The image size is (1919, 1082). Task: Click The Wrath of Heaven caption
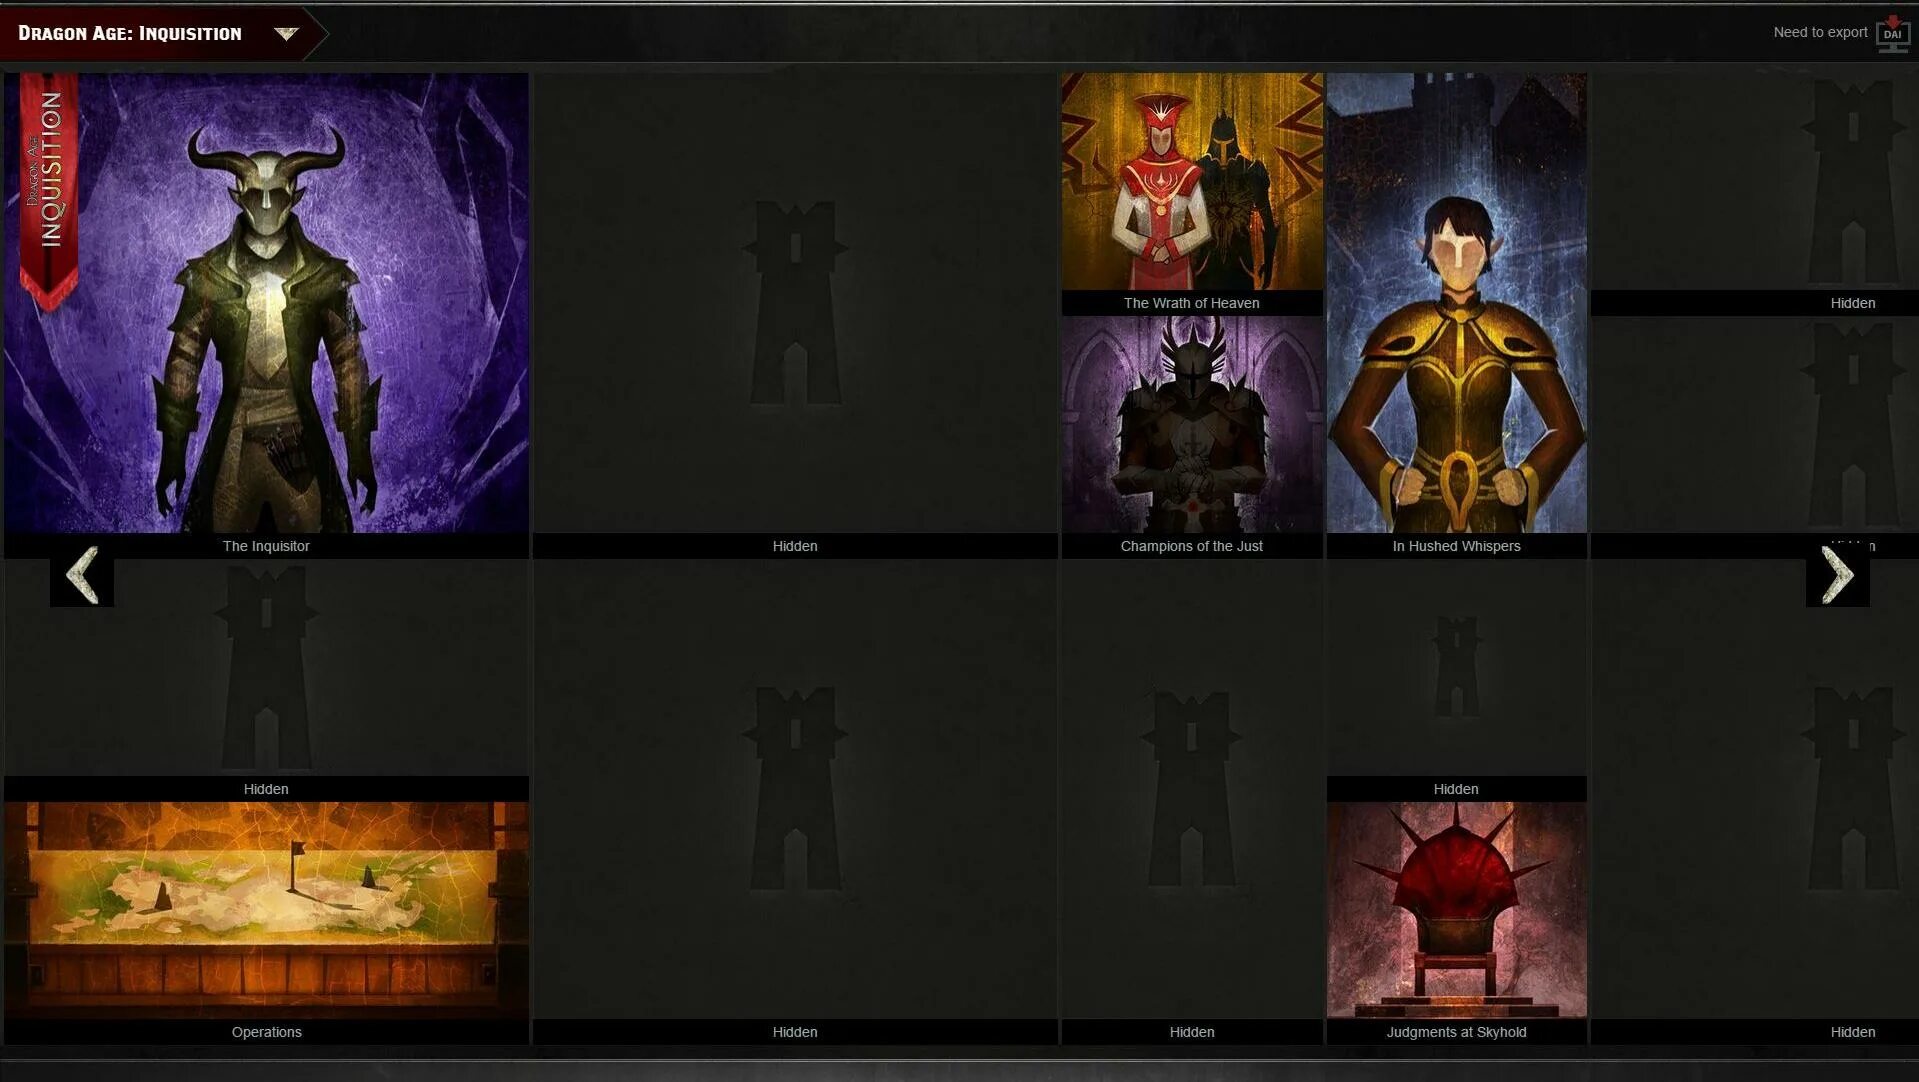click(x=1192, y=303)
